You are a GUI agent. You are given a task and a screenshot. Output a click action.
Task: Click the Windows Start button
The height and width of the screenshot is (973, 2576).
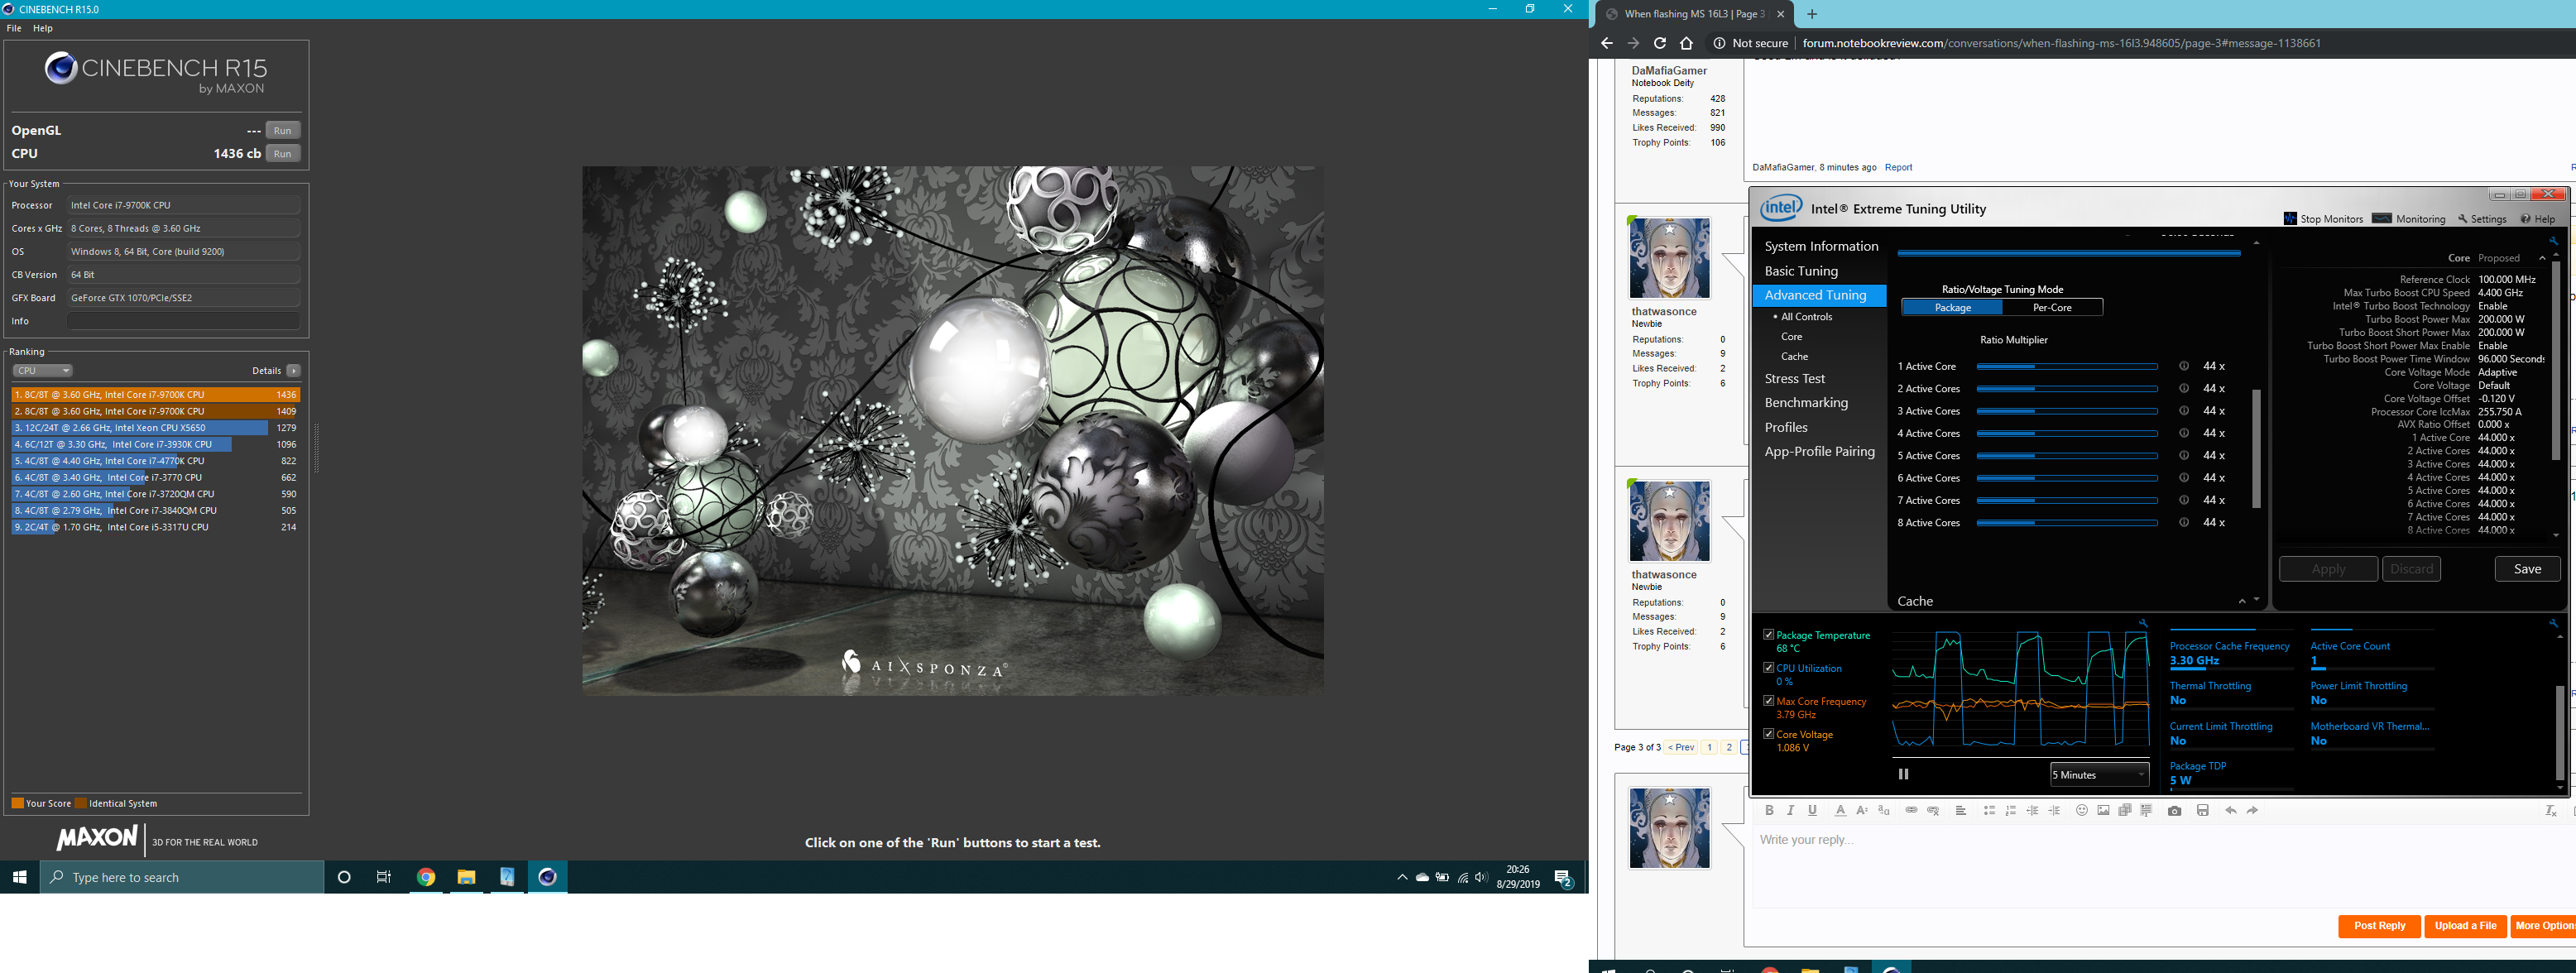(x=19, y=877)
